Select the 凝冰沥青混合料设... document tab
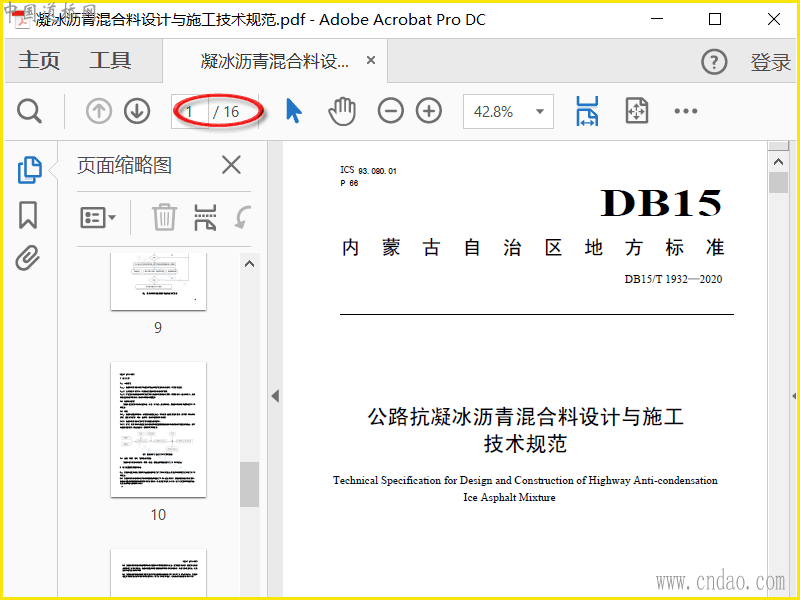This screenshot has width=800, height=600. (x=274, y=61)
